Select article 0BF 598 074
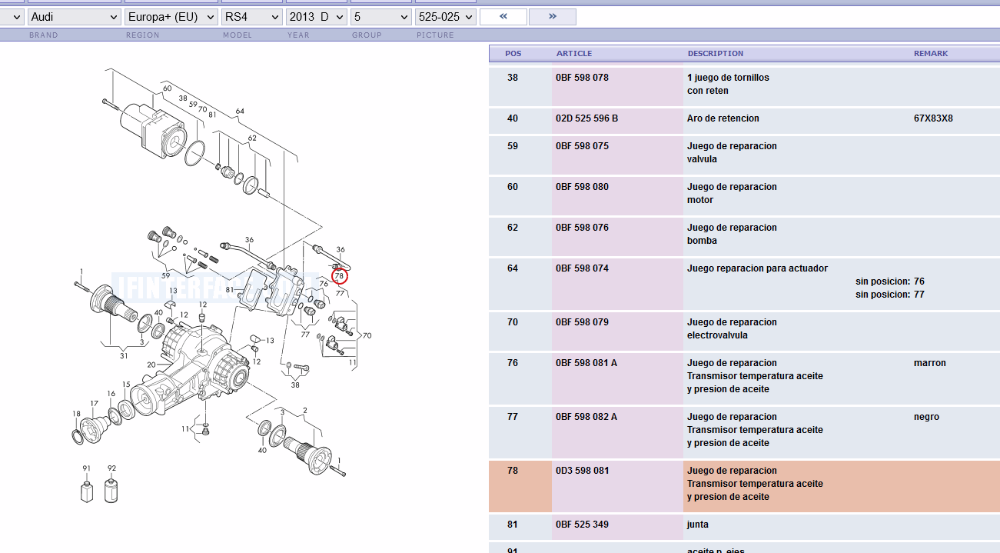The width and height of the screenshot is (1000, 553). point(582,269)
